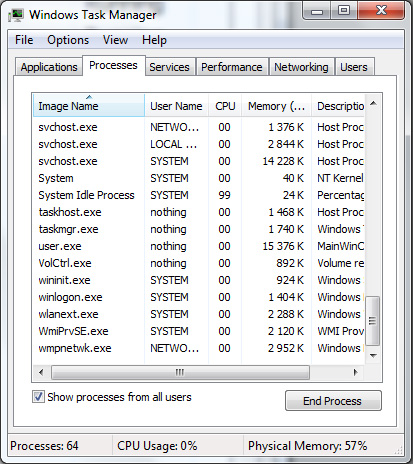Click the horizontal scrollbar right arrow
The width and height of the screenshot is (413, 464).
click(x=356, y=372)
